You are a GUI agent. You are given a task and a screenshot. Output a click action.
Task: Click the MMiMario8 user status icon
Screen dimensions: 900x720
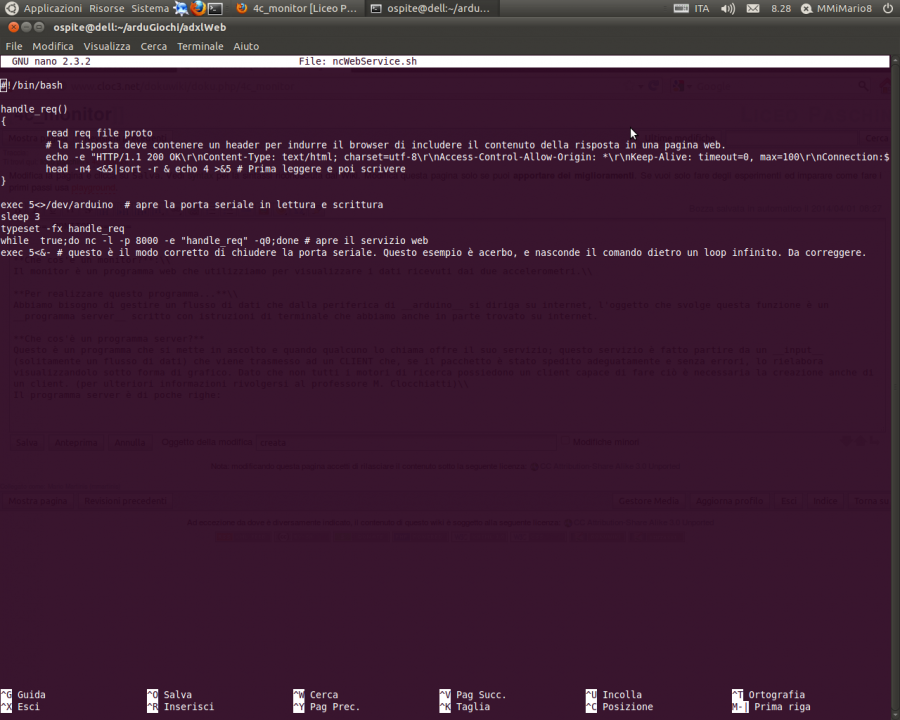tap(806, 9)
